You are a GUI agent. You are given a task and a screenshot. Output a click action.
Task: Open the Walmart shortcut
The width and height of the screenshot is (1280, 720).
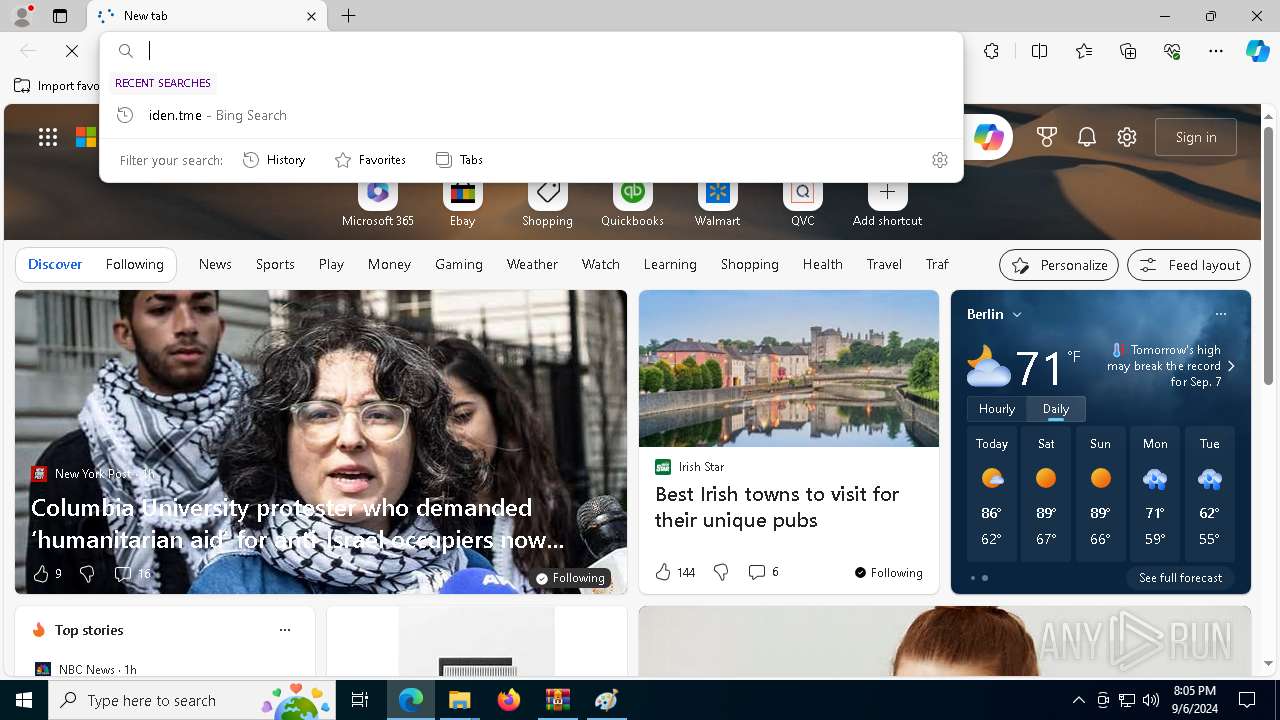717,204
